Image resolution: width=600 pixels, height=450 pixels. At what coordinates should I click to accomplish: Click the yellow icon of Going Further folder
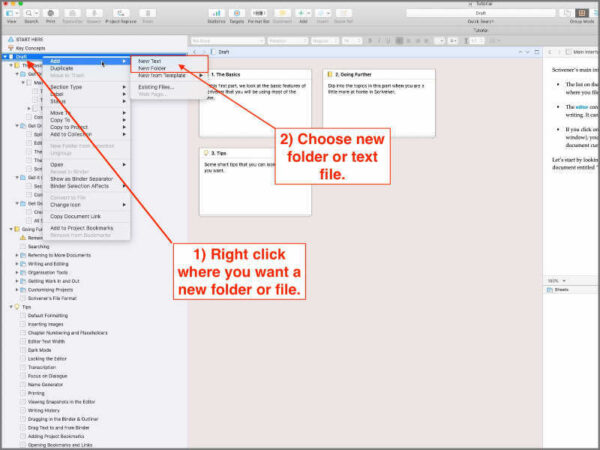click(17, 229)
